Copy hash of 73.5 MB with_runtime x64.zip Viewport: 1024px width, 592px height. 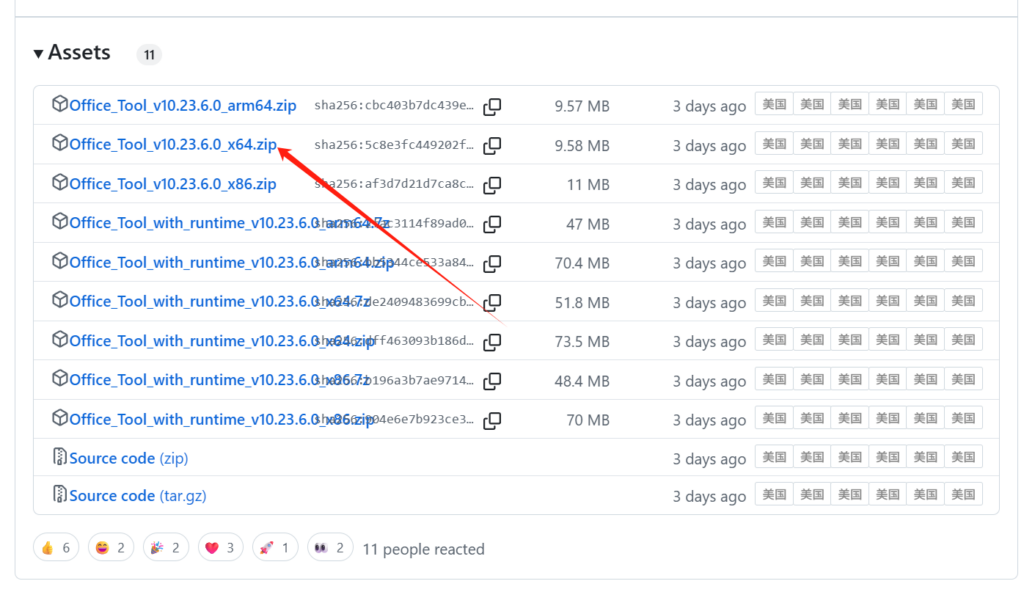pyautogui.click(x=492, y=342)
